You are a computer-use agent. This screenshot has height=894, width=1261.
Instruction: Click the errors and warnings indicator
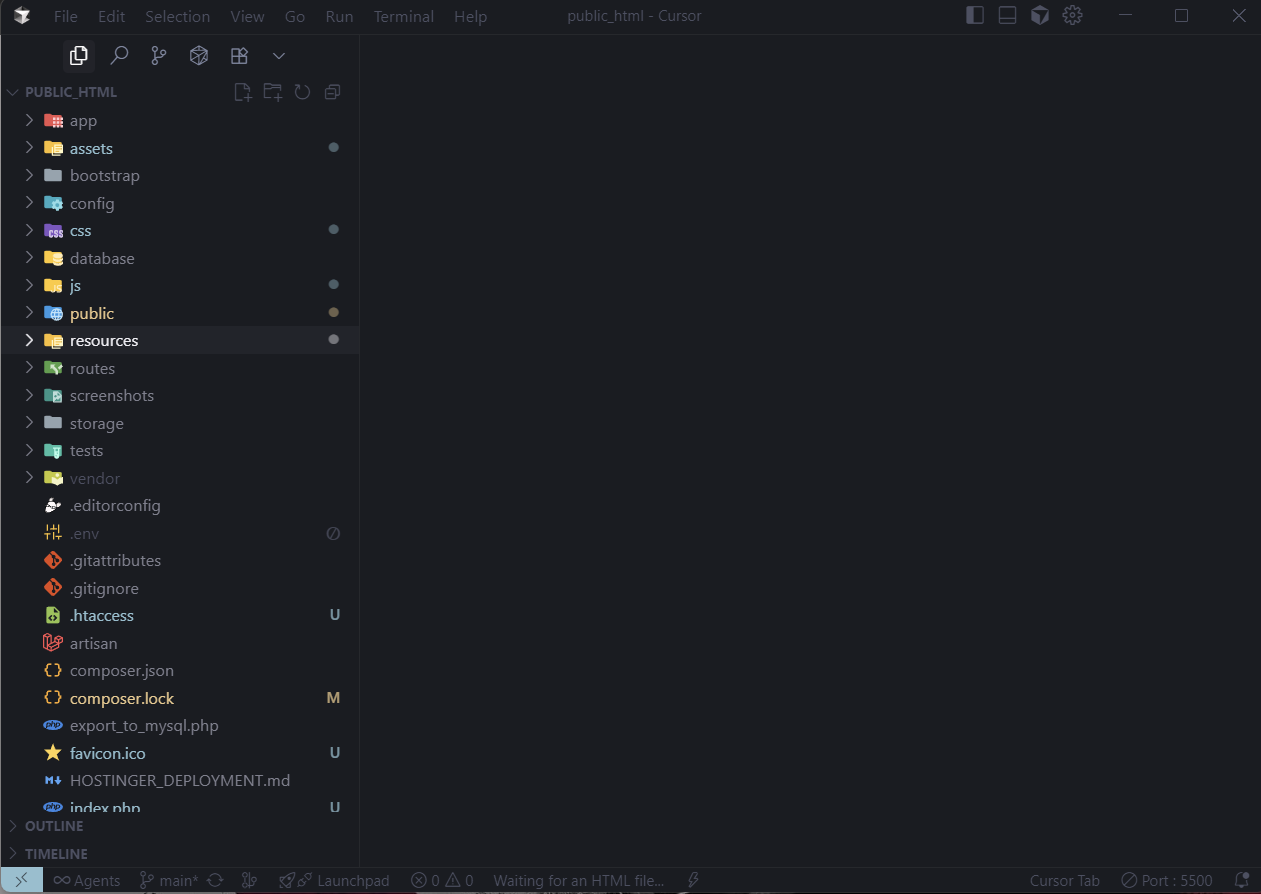point(441,881)
